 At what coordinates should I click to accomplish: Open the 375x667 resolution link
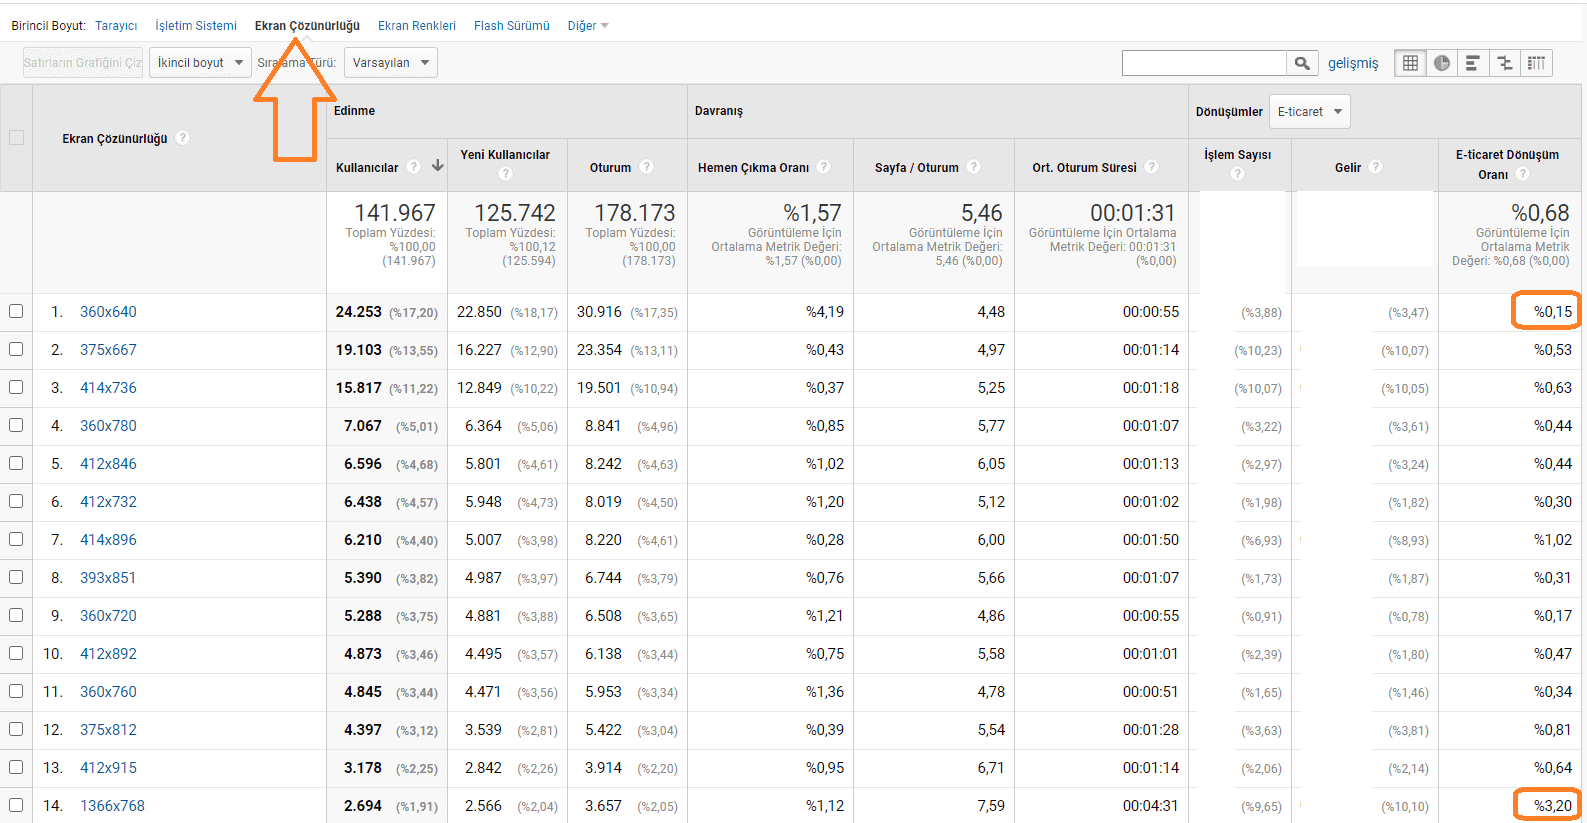pos(108,350)
